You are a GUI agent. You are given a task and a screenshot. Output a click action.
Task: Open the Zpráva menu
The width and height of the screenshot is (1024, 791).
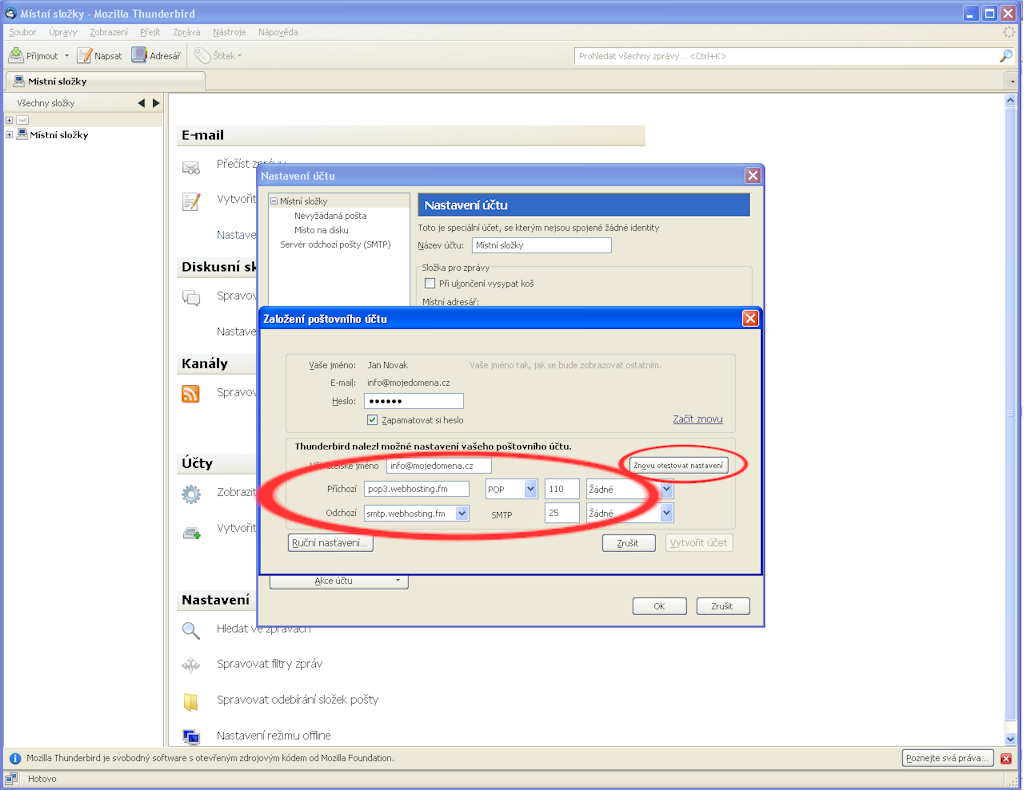(x=186, y=32)
